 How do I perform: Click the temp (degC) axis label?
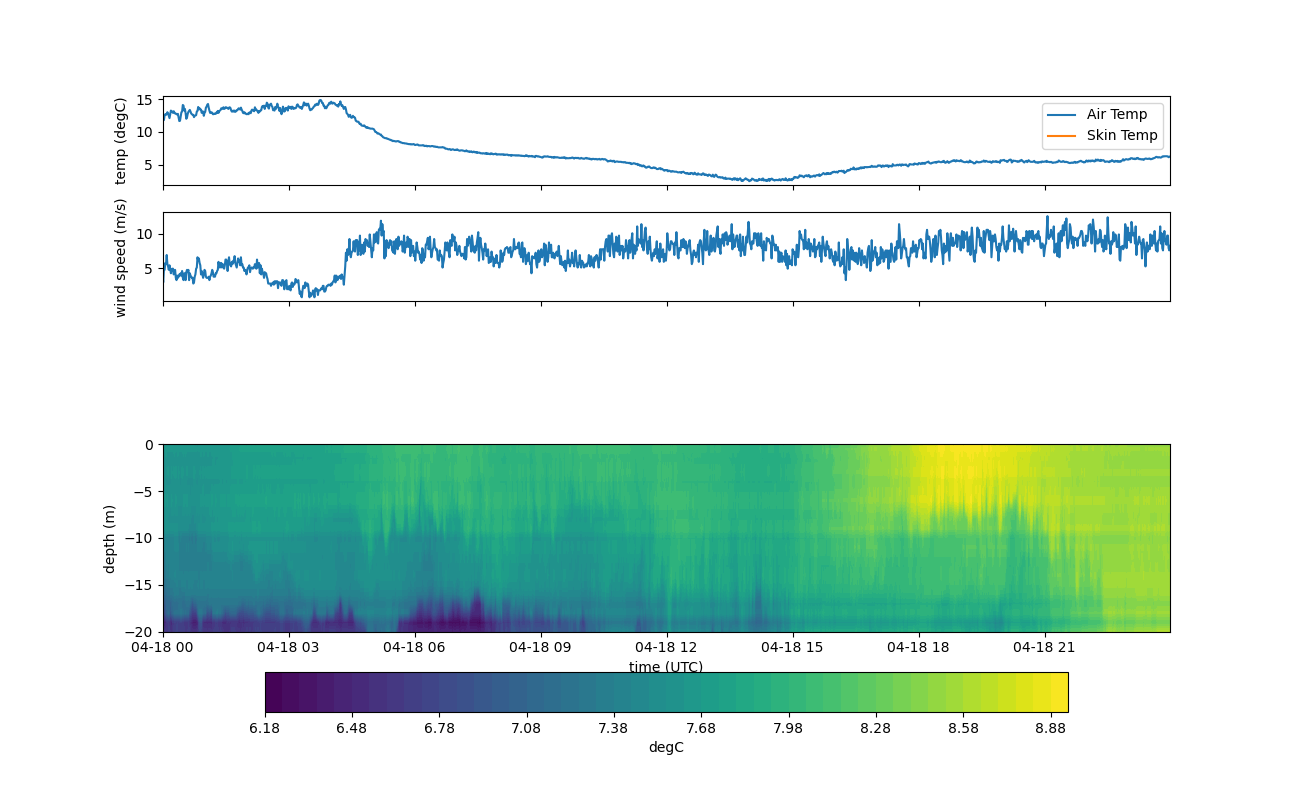tap(121, 141)
